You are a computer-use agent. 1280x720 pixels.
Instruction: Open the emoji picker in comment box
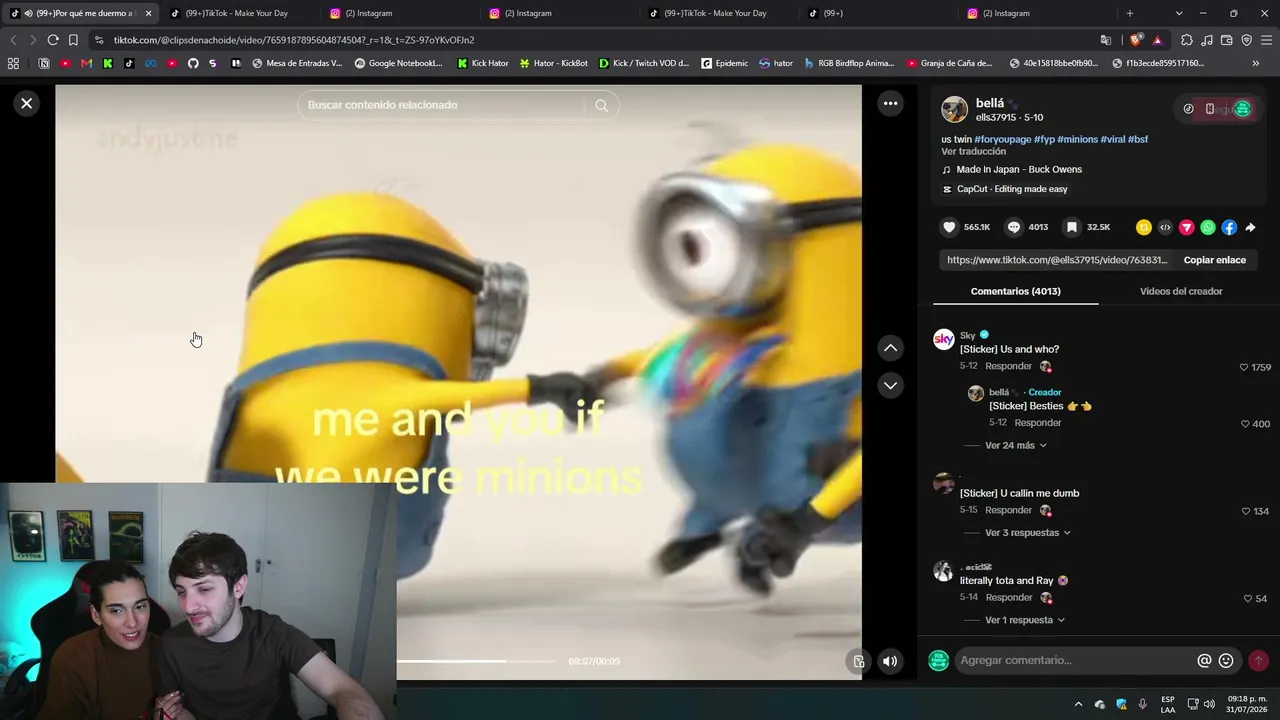pos(1226,660)
